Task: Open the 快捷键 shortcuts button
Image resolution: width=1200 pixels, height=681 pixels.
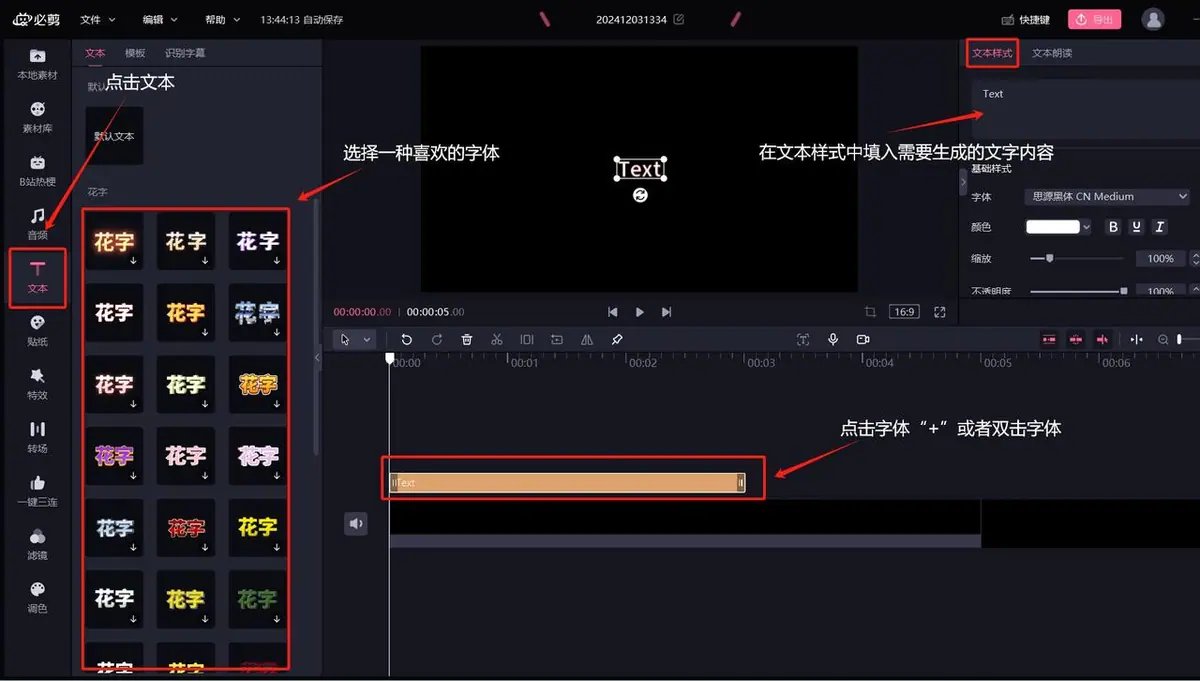Action: 1026,19
